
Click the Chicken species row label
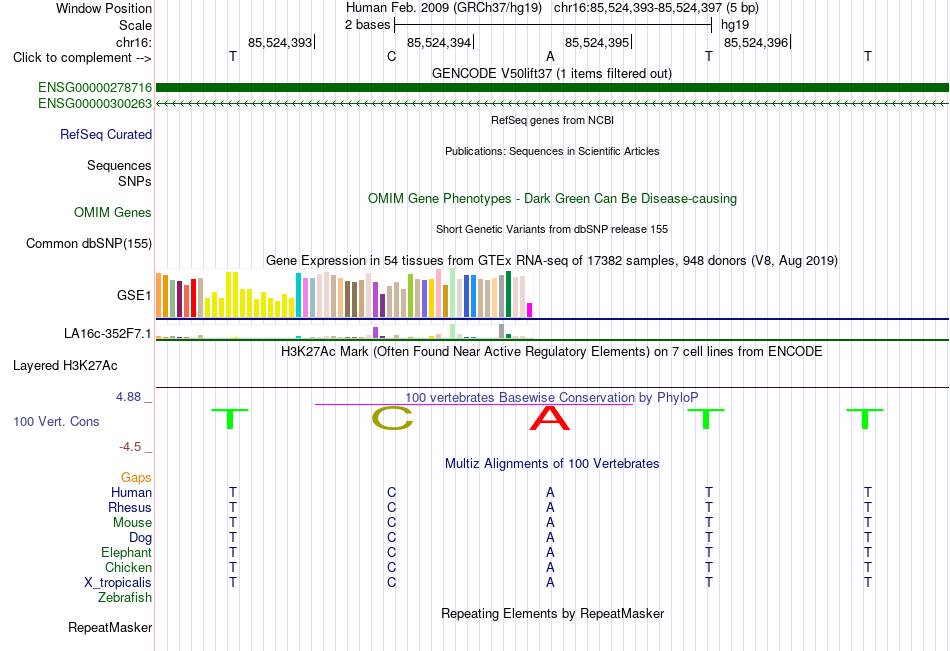(x=128, y=567)
